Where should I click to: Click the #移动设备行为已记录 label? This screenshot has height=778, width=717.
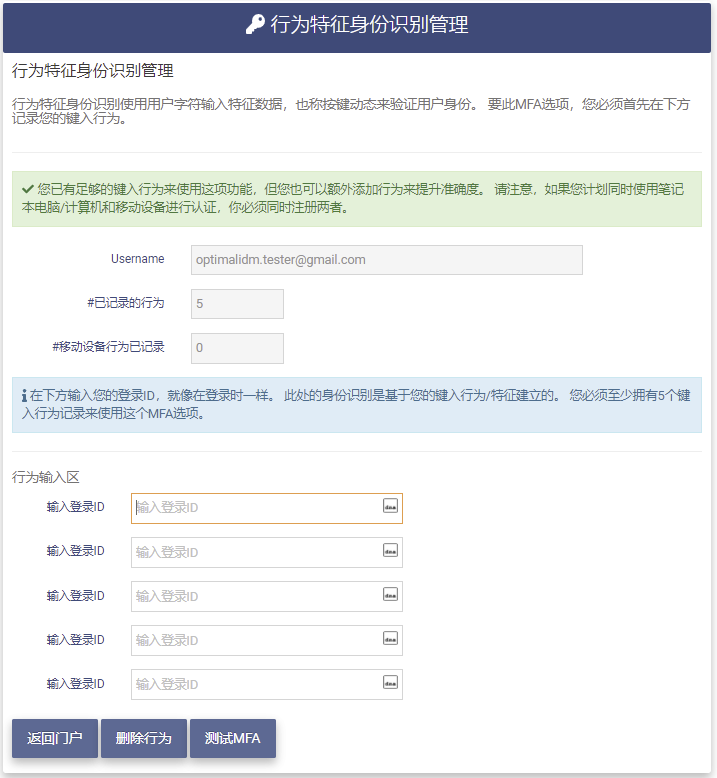108,347
